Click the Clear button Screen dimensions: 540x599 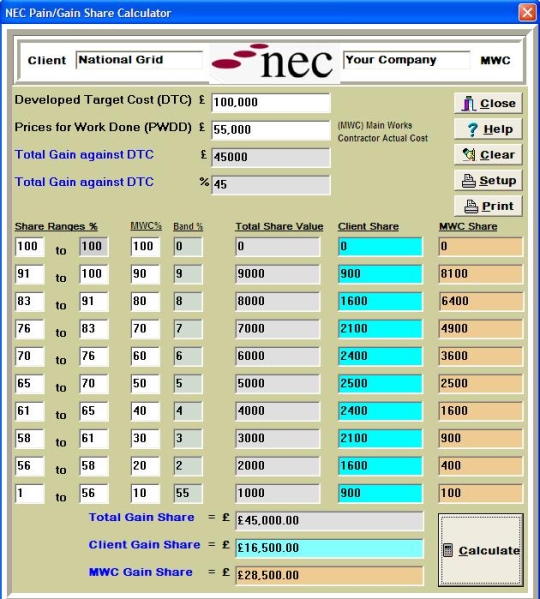(488, 155)
